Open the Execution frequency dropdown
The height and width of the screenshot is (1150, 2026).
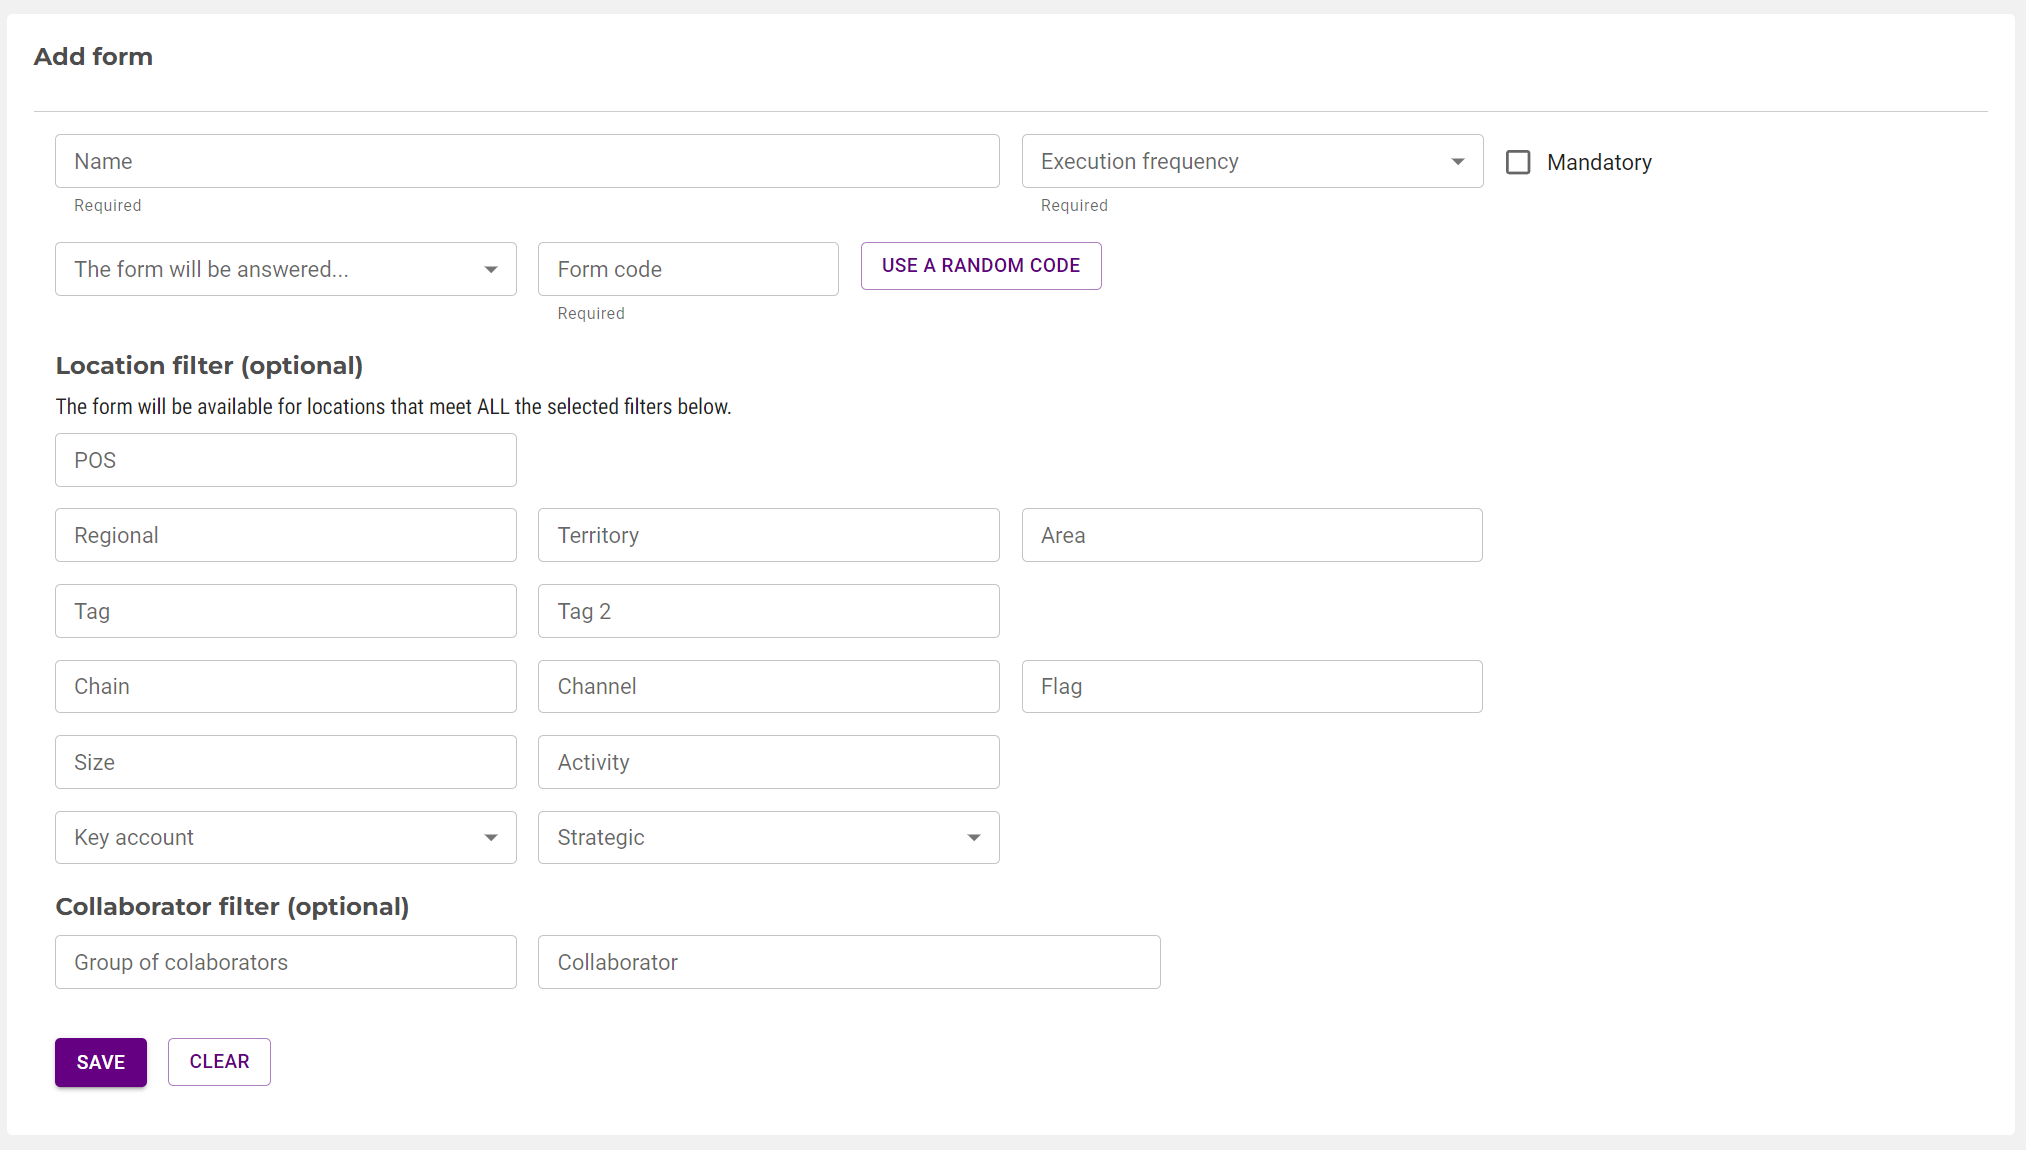coord(1251,162)
